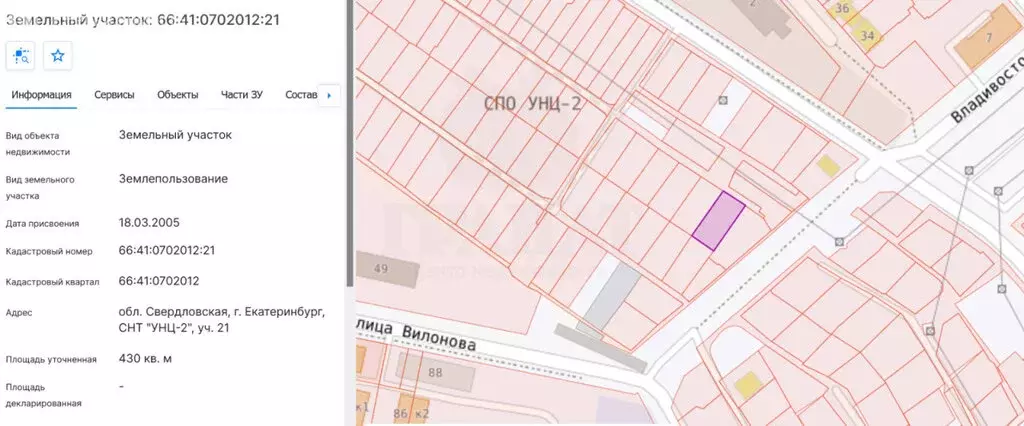Open the Объекты tab
Image resolution: width=1024 pixels, height=426 pixels.
coord(178,95)
